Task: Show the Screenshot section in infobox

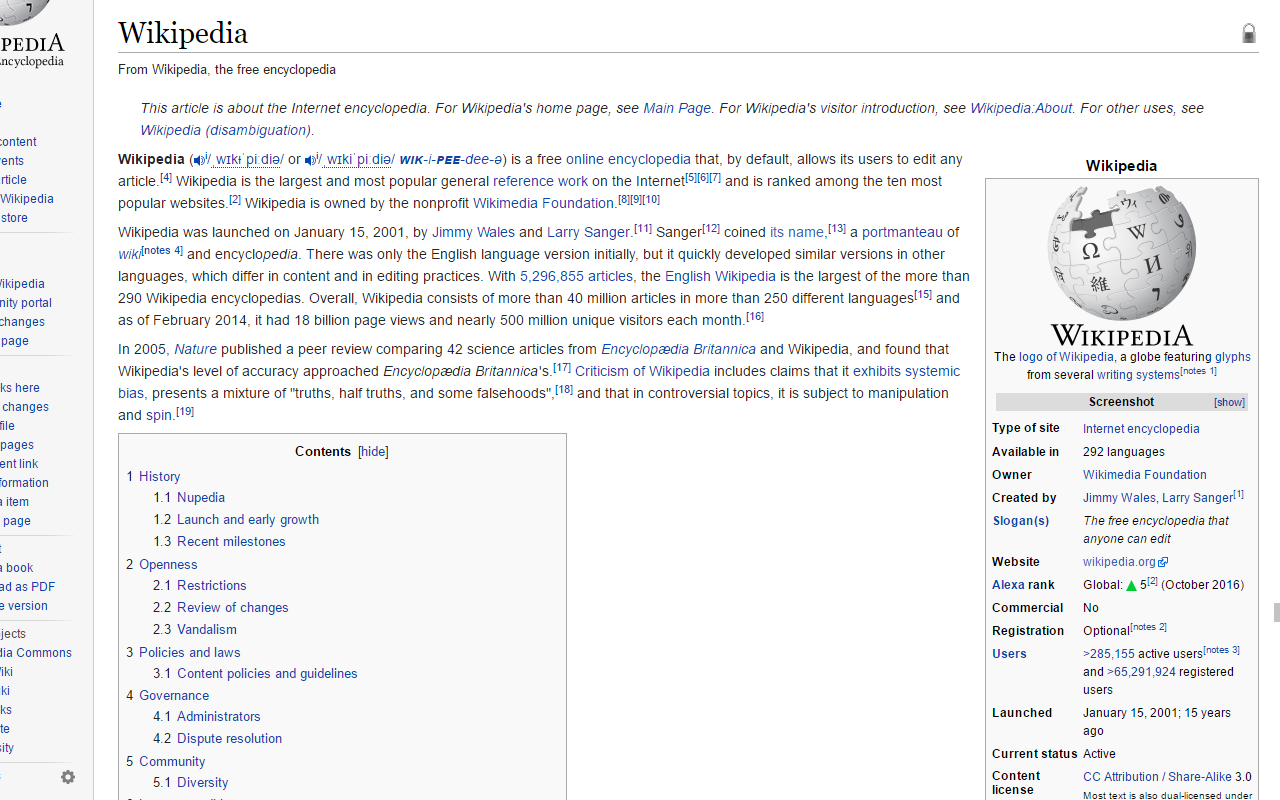Action: point(1229,402)
